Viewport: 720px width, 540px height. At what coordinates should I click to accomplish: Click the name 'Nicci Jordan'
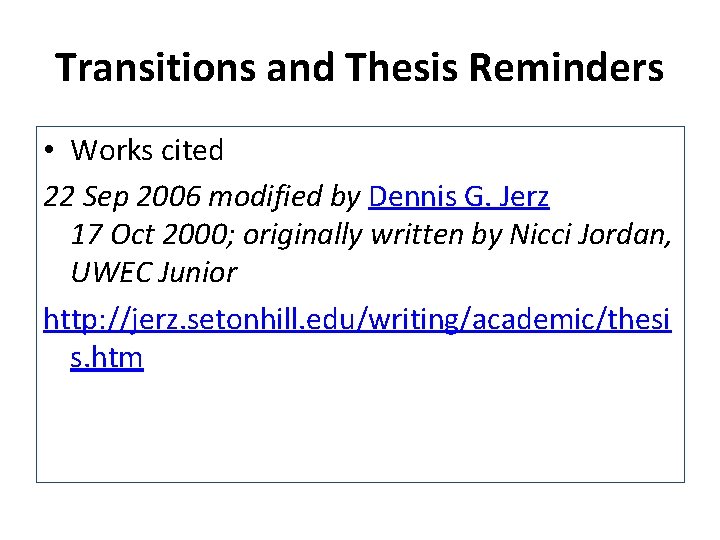(x=587, y=236)
